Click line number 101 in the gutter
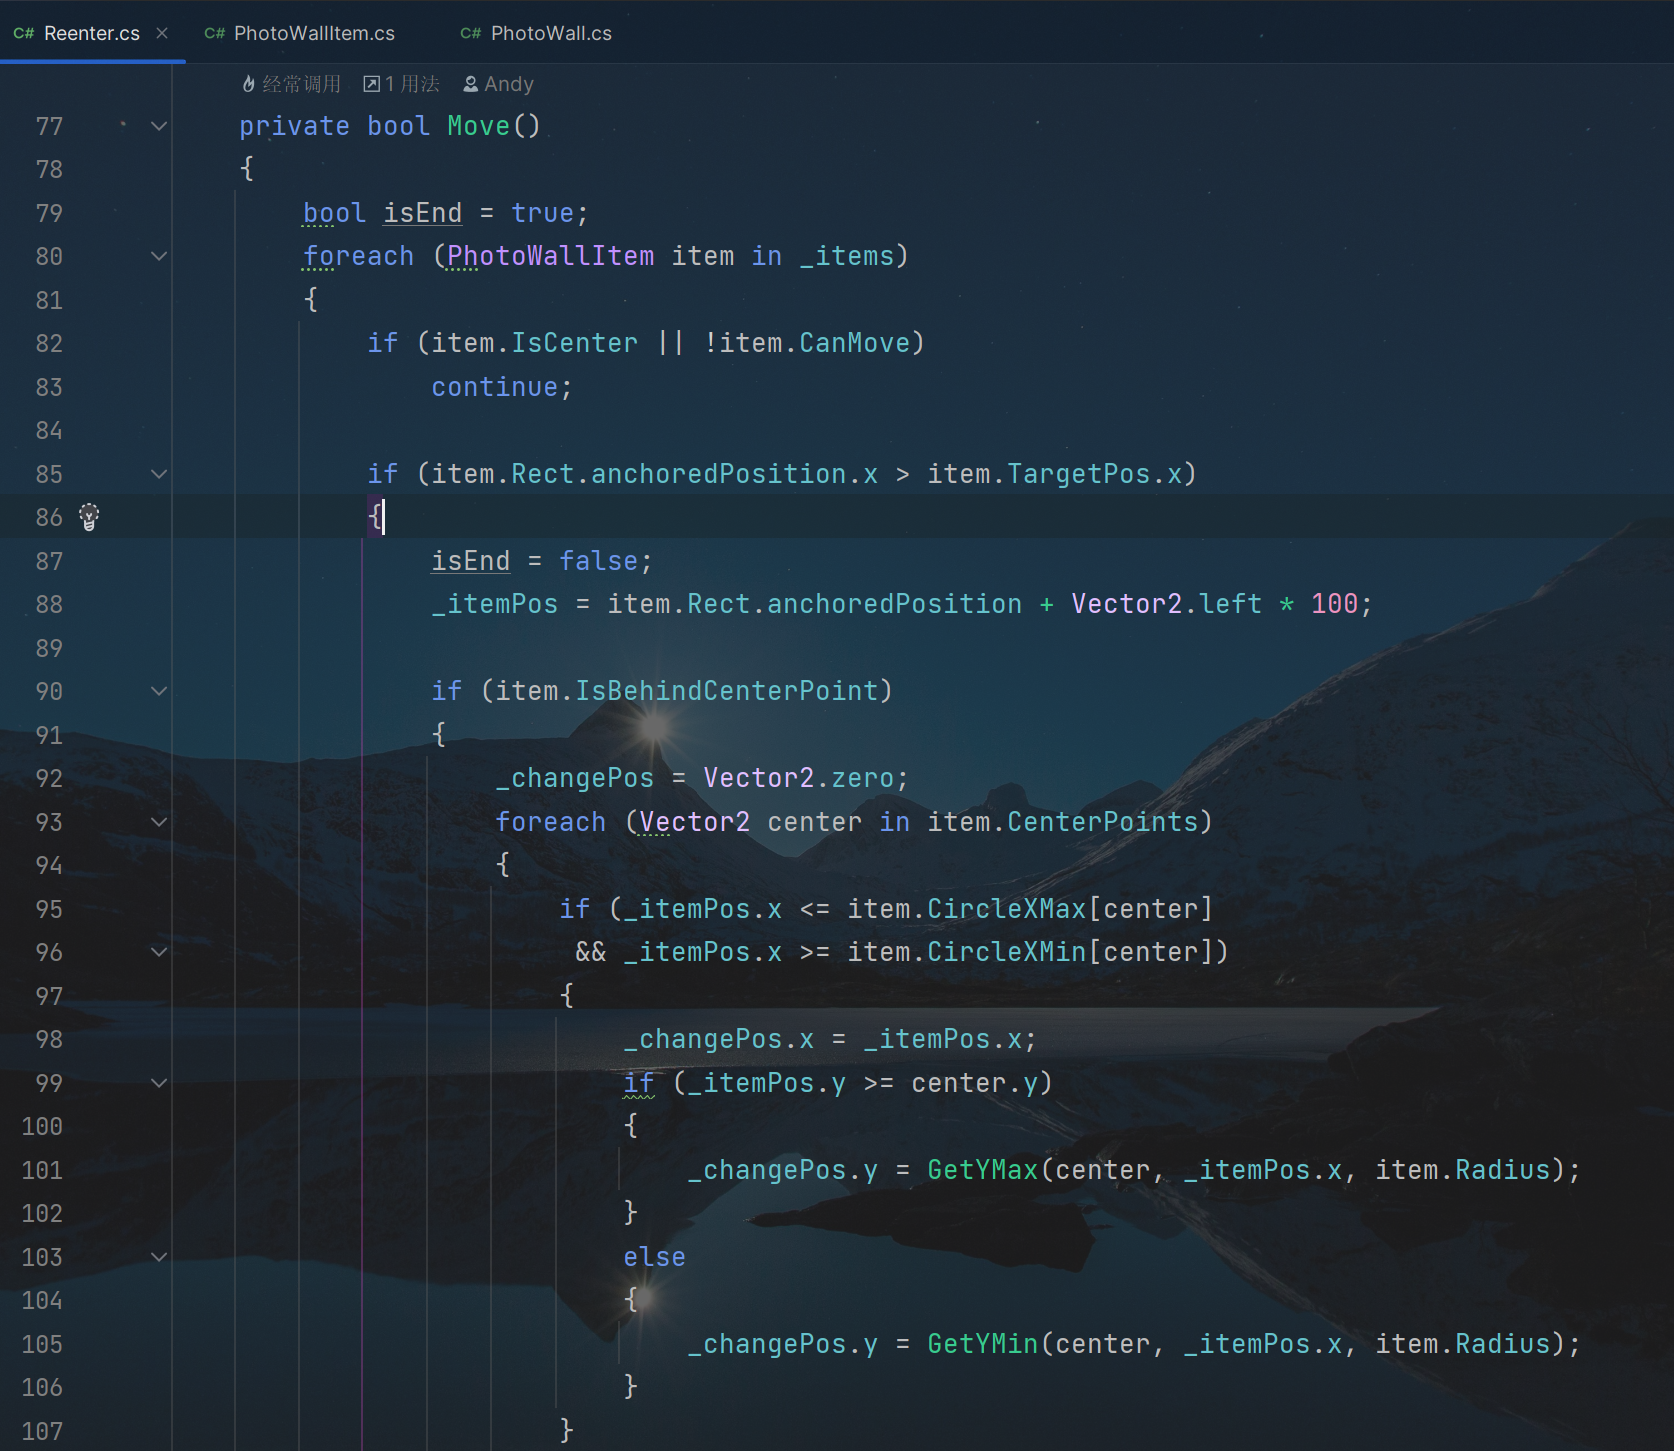Screen dimensions: 1674x1451 click(x=42, y=1170)
